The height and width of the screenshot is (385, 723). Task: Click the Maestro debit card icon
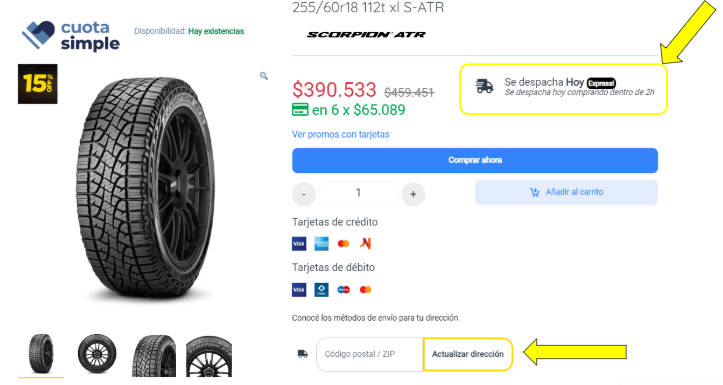point(344,290)
